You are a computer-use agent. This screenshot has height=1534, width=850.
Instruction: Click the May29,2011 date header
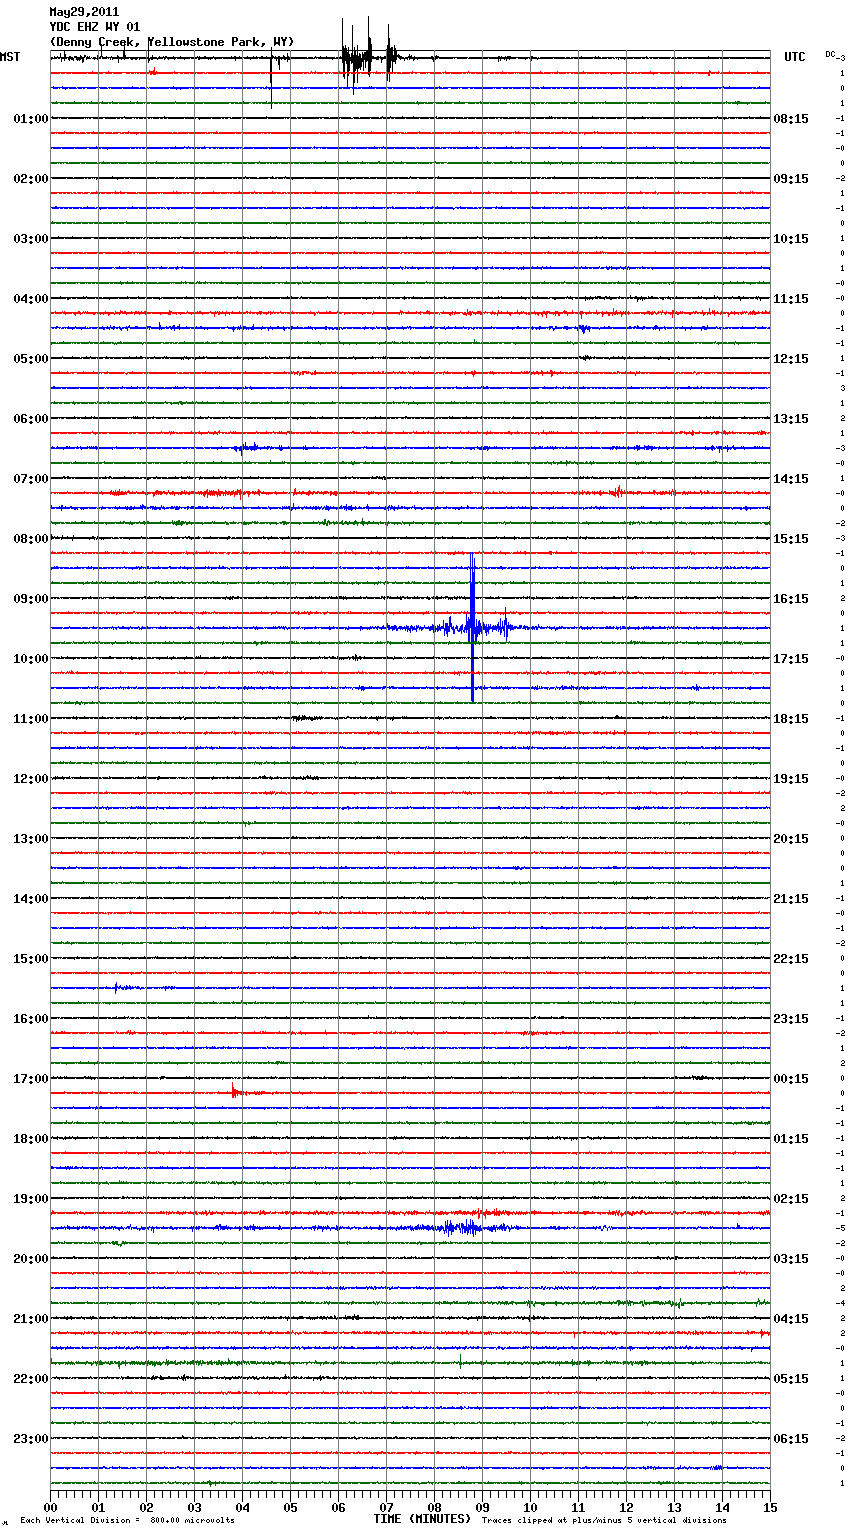coord(84,12)
